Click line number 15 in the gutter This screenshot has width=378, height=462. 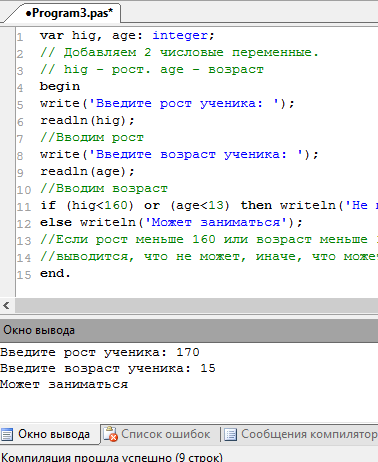point(24,275)
